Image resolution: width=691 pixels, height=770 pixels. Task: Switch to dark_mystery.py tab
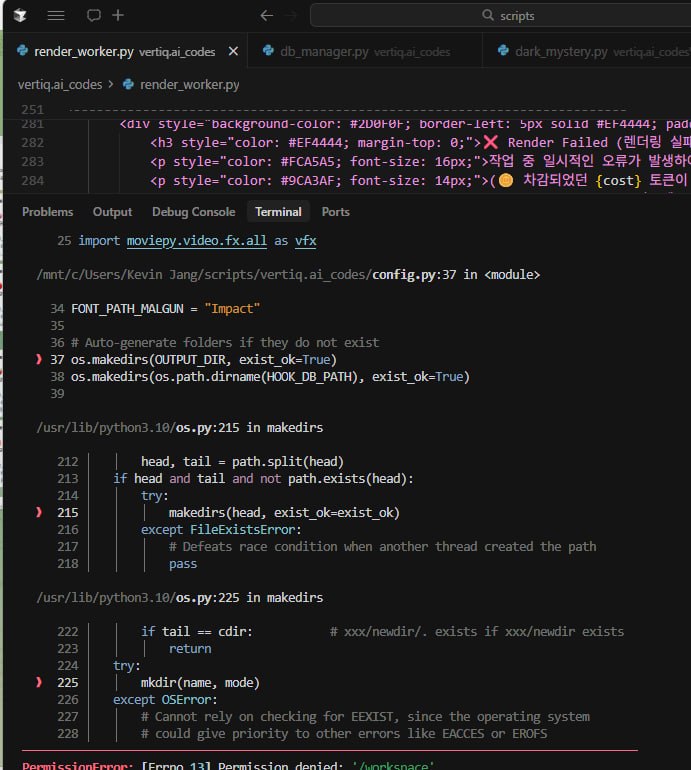click(x=587, y=51)
